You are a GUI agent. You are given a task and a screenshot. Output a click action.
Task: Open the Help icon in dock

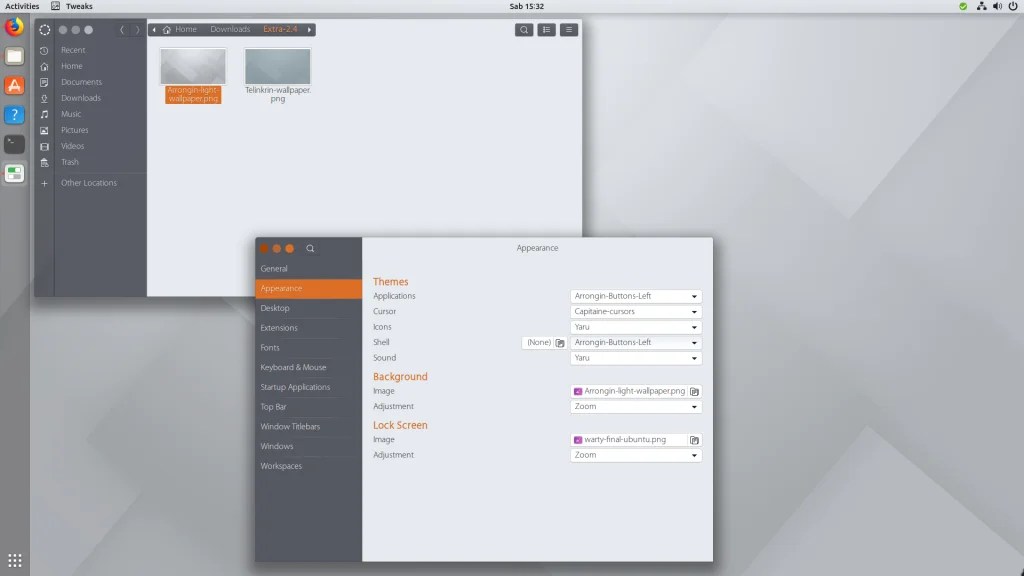14,115
